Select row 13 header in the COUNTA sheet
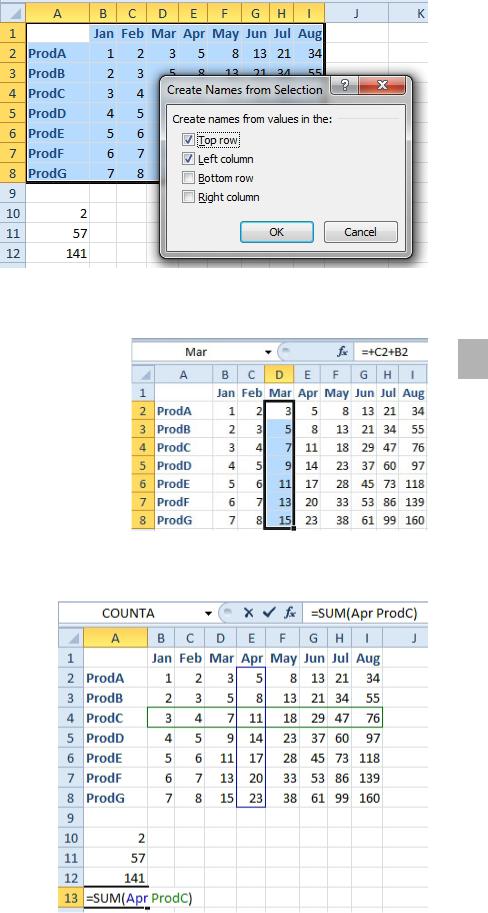This screenshot has width=488, height=913. (70, 898)
